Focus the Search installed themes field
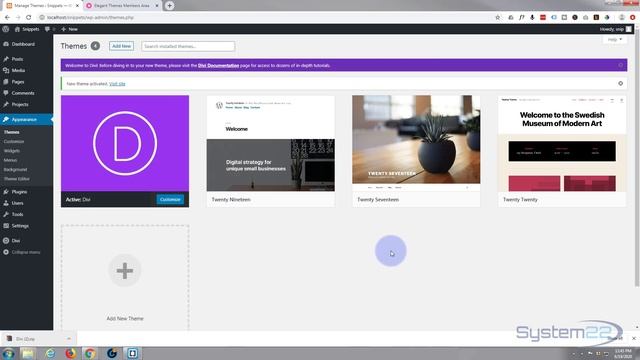 [x=188, y=47]
